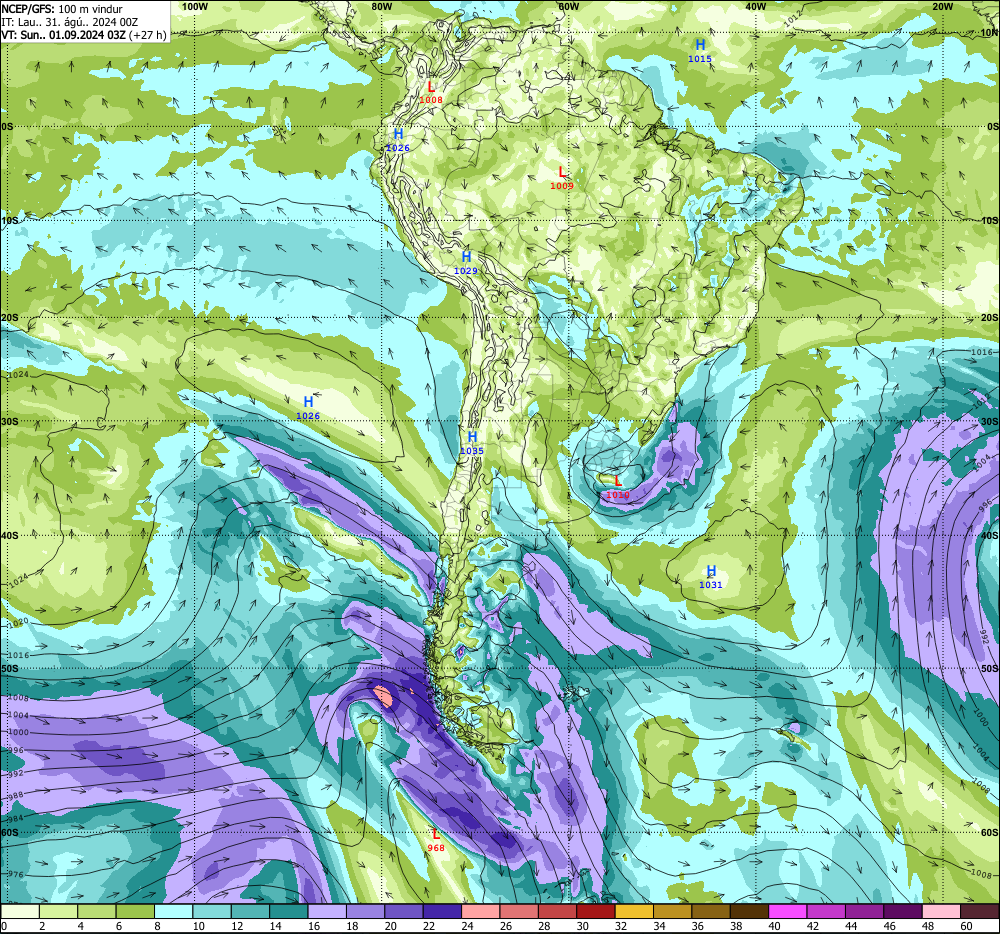Screen dimensions: 1000x934
Task: Pick the 6–8 green legend swatch
Action: 135,911
